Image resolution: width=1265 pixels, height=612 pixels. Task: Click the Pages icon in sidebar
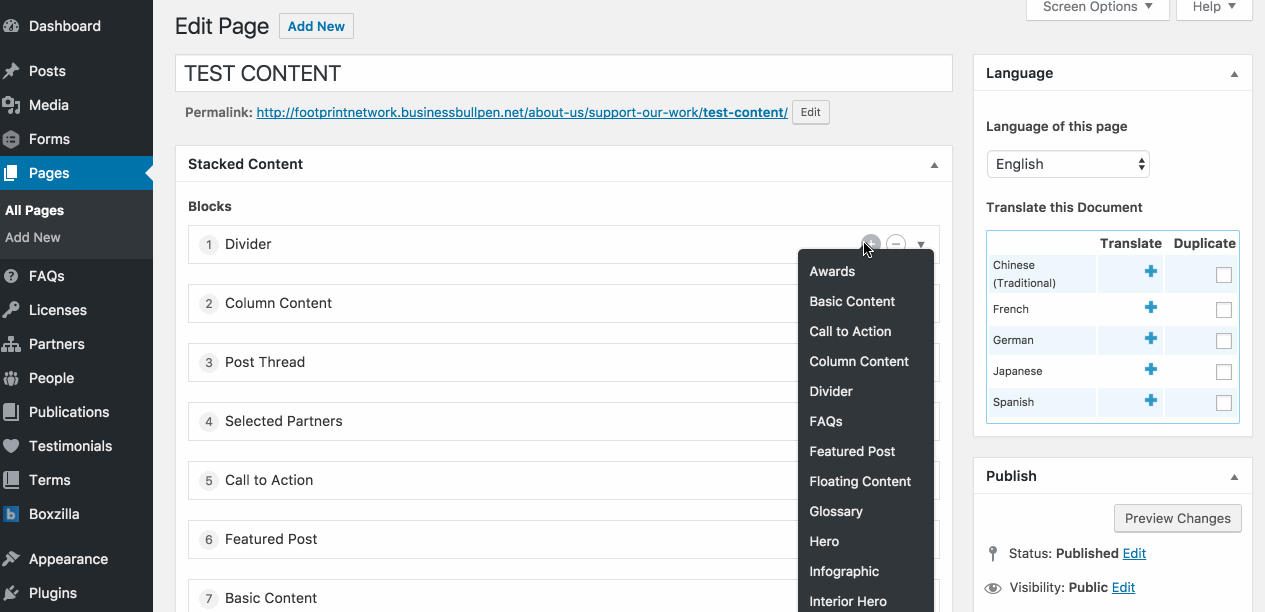pos(11,173)
